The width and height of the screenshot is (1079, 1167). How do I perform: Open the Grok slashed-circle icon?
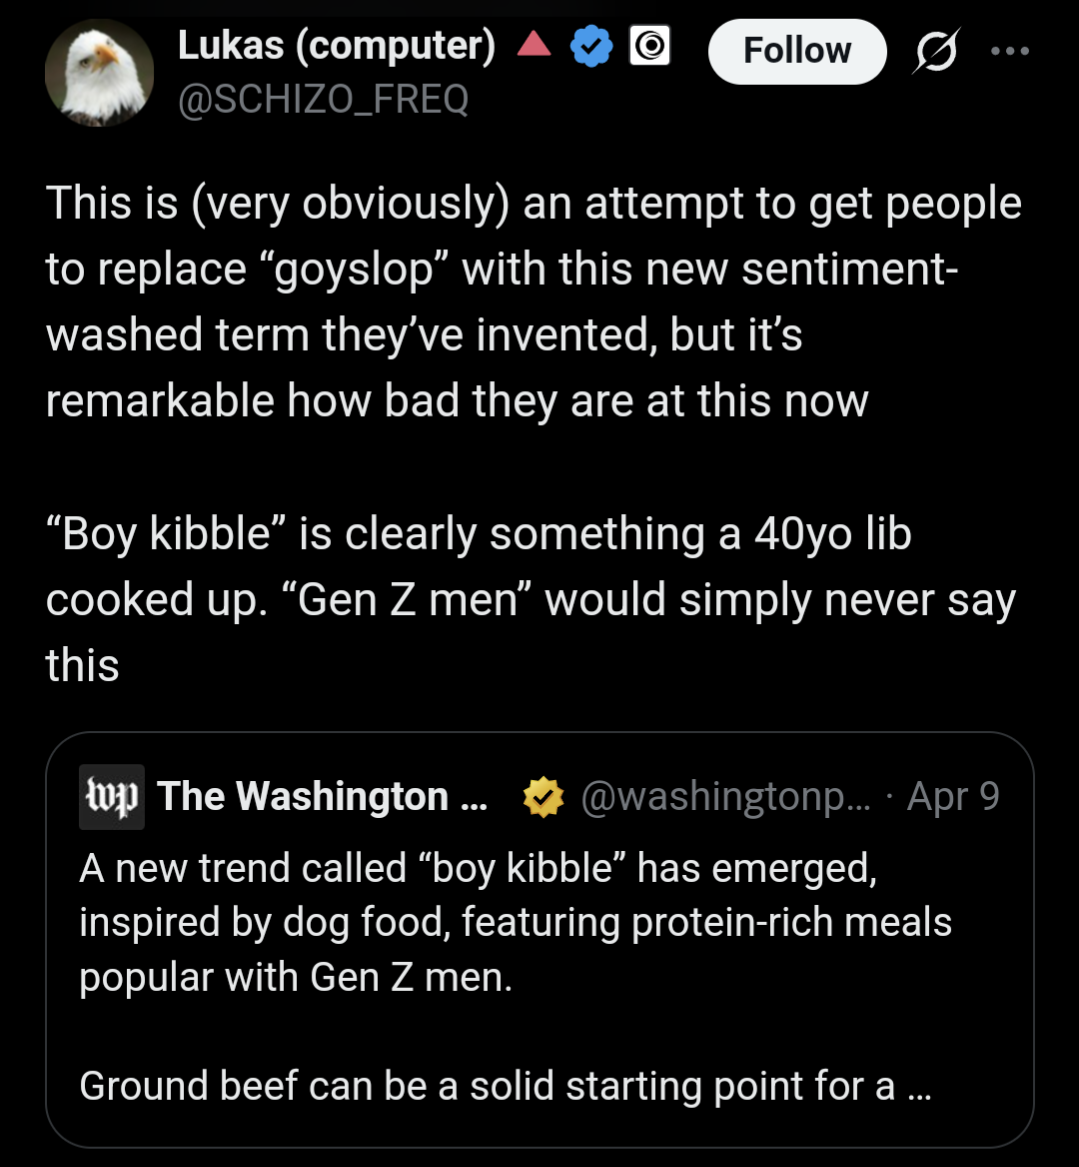[x=935, y=51]
